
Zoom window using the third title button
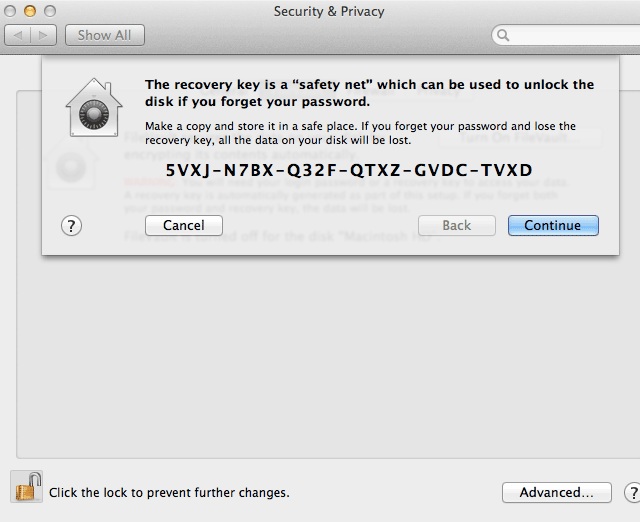coord(50,11)
